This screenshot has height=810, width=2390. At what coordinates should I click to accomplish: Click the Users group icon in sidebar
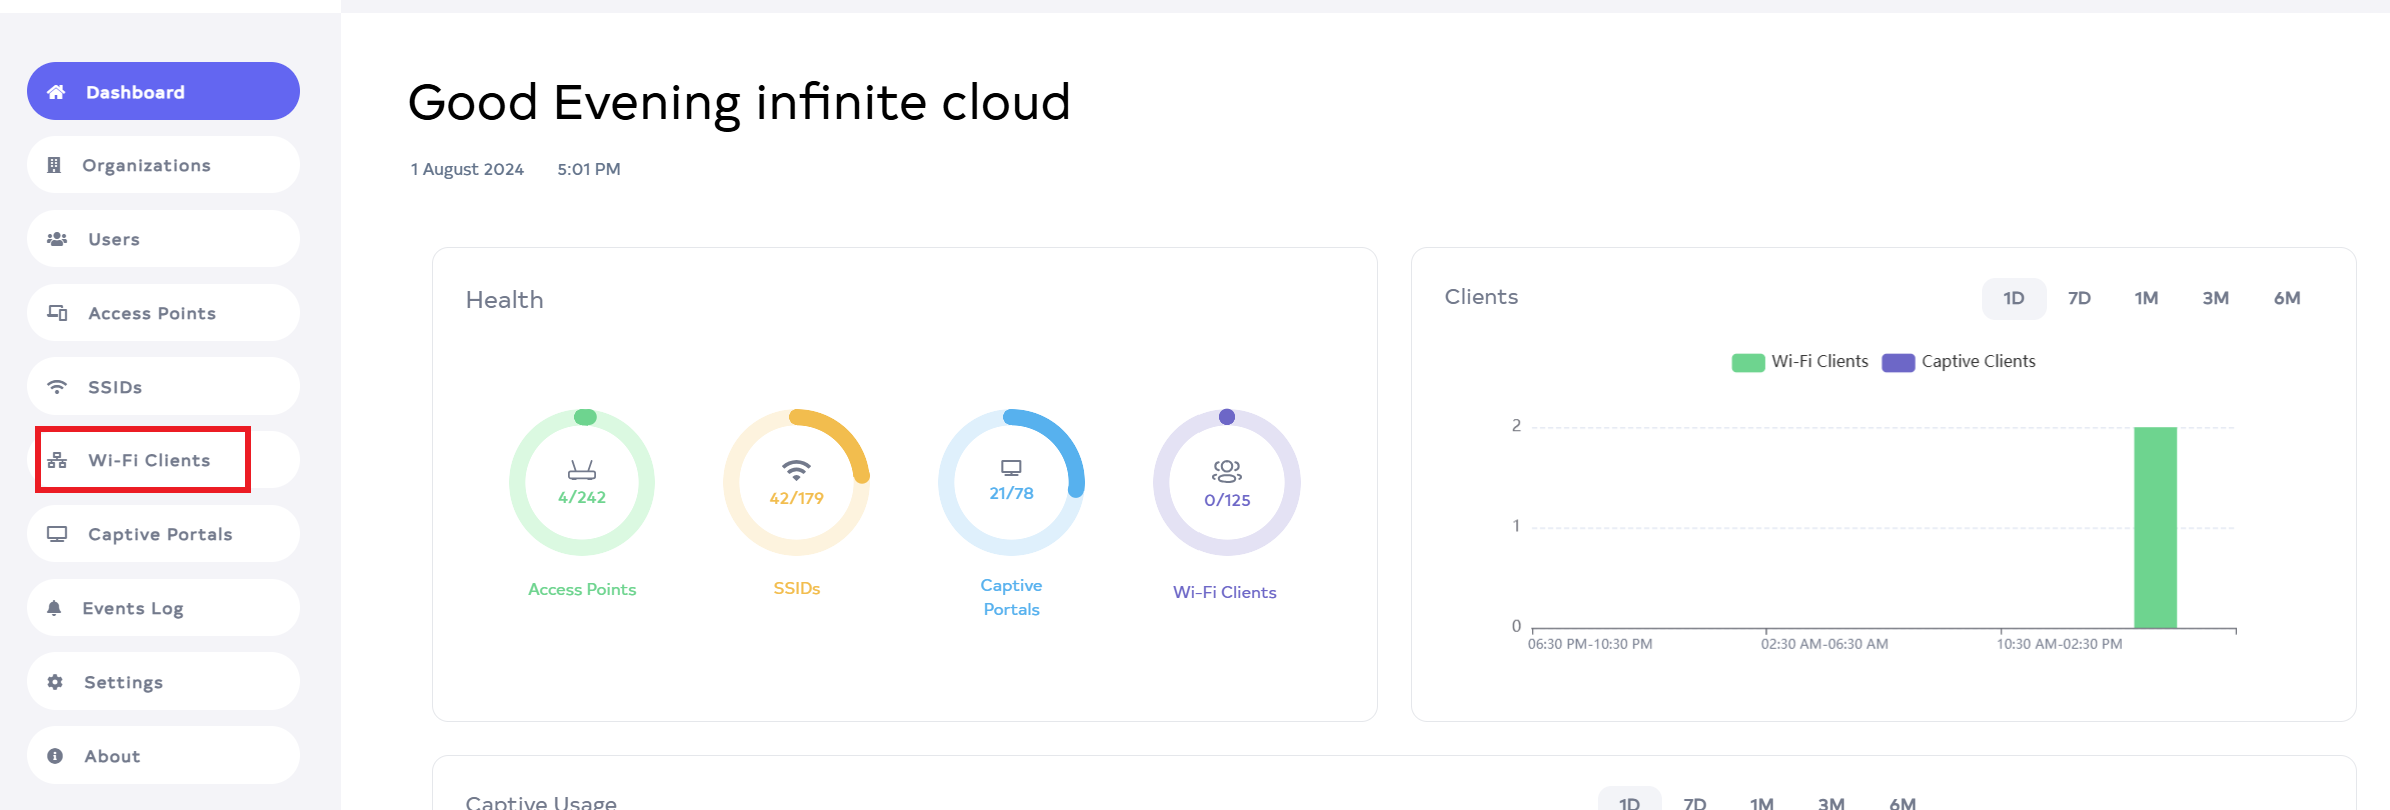57,239
